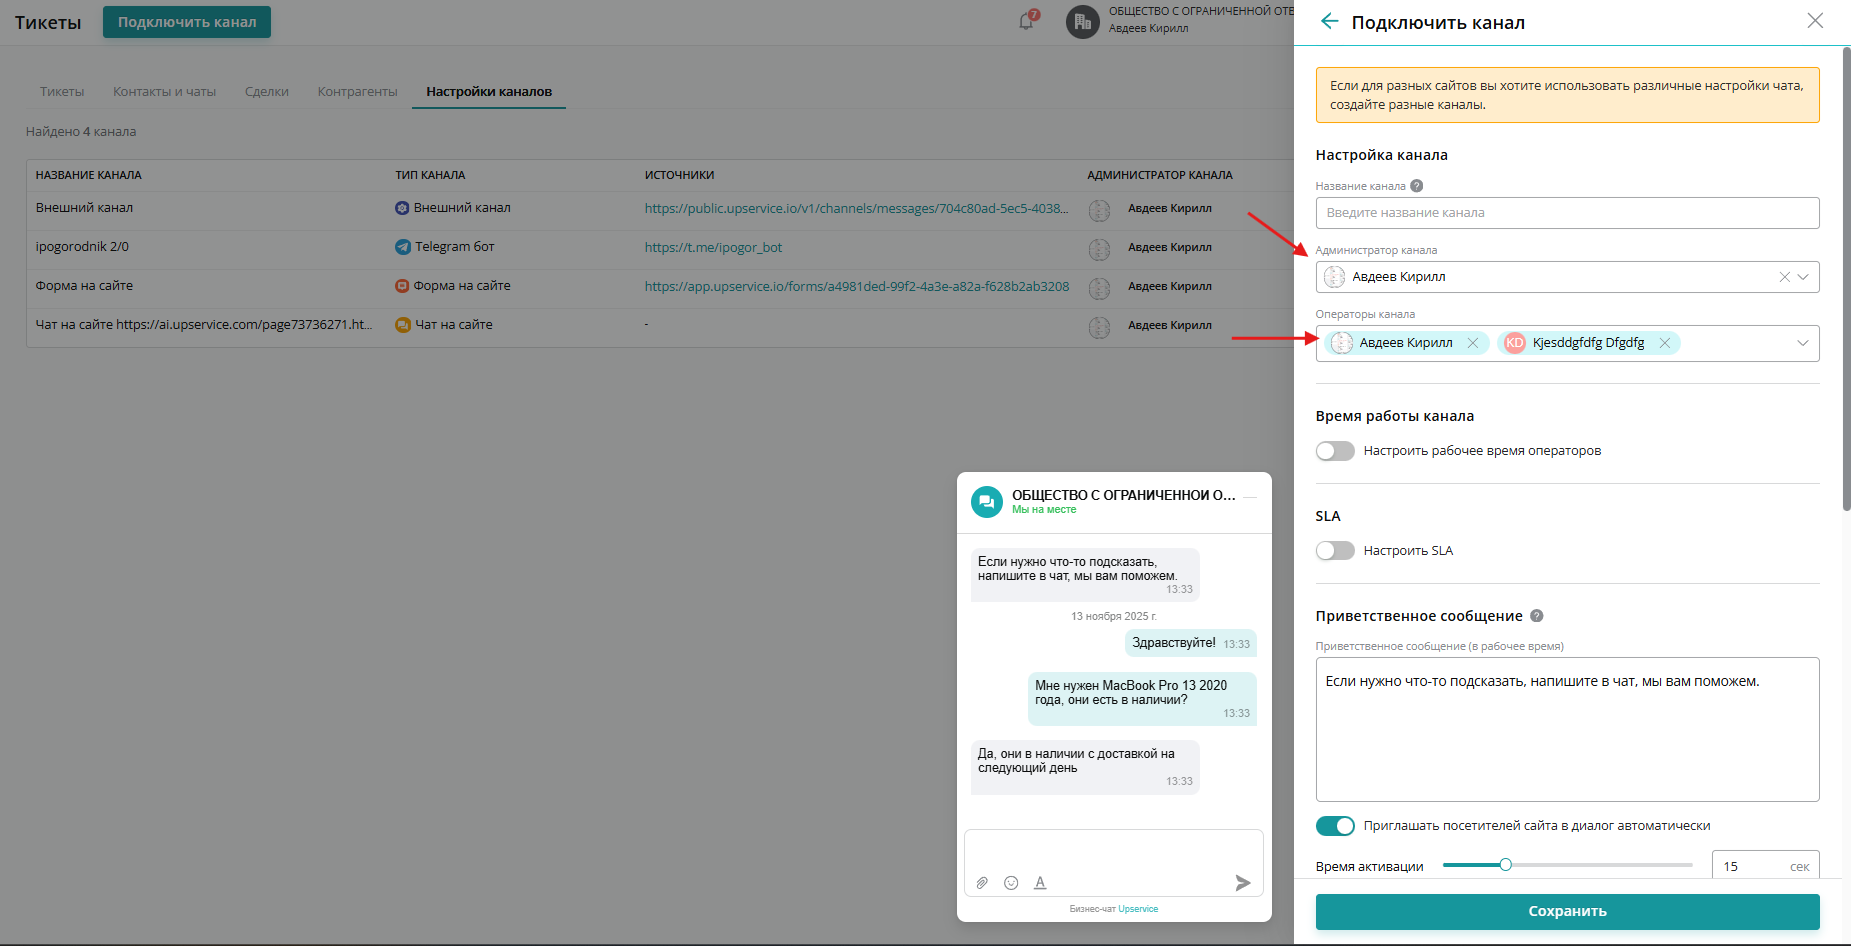Remove operator Авдеев Кирилл tag
1851x946 pixels.
tap(1473, 343)
